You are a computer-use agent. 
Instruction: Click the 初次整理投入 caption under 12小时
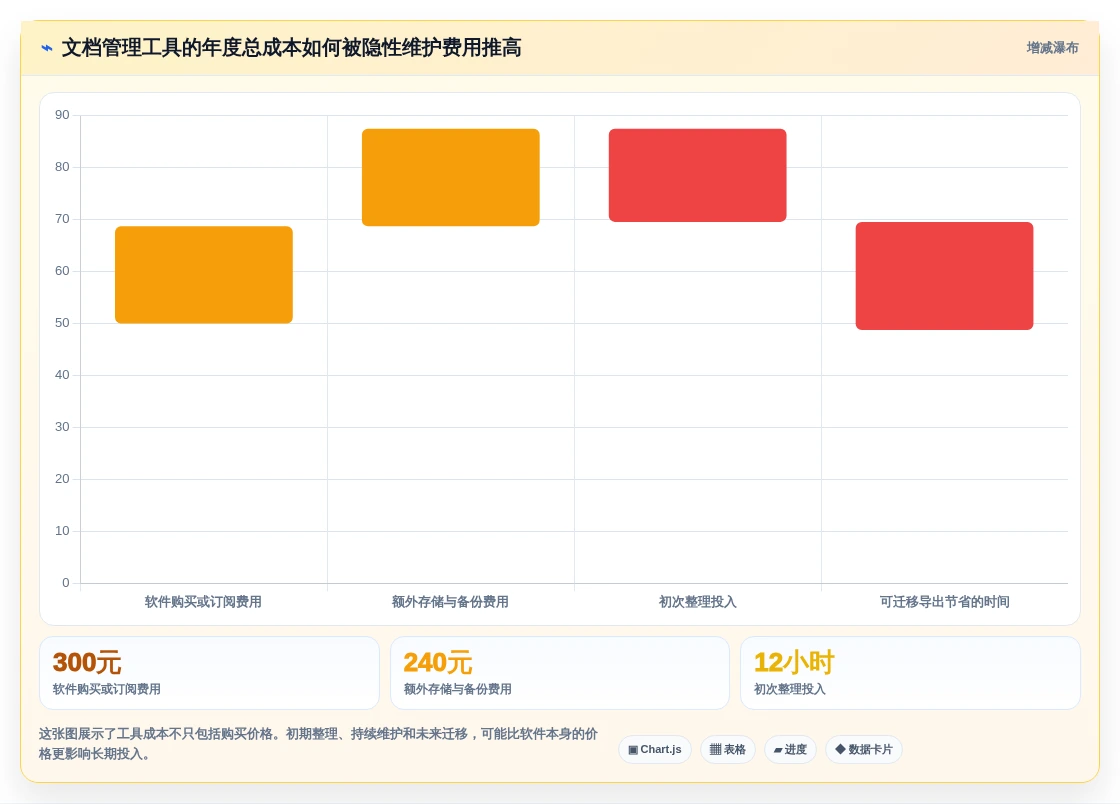[789, 689]
